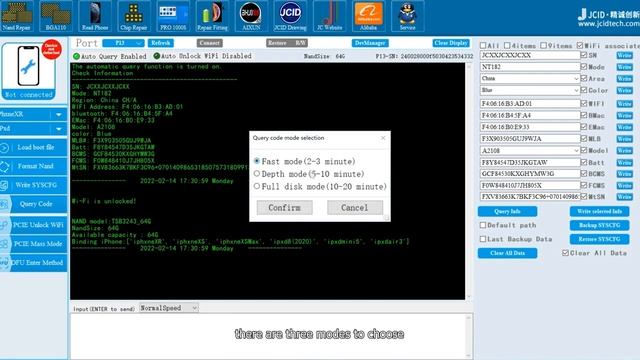Cancel the query code mode dialog
Screen dimensions: 640x360
(355, 207)
